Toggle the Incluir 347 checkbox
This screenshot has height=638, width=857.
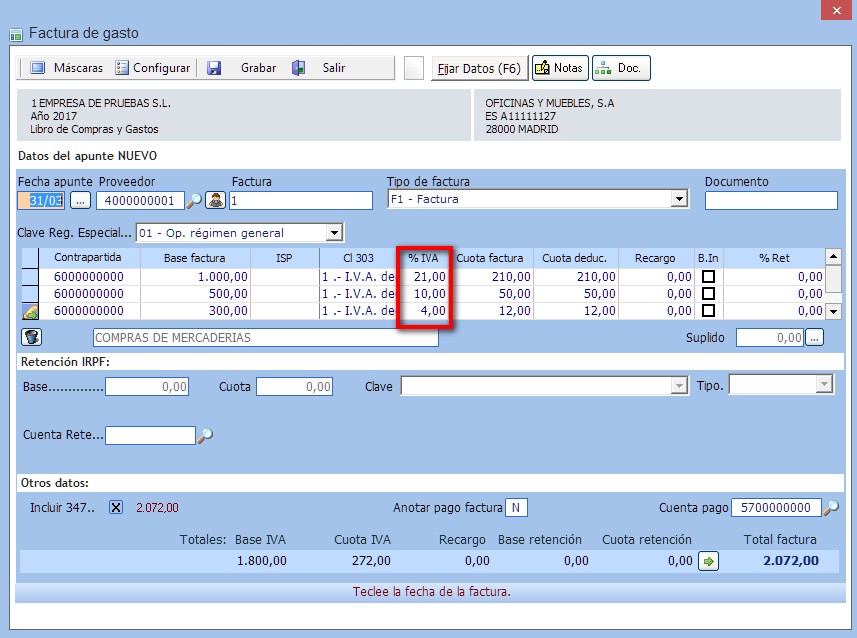[116, 508]
